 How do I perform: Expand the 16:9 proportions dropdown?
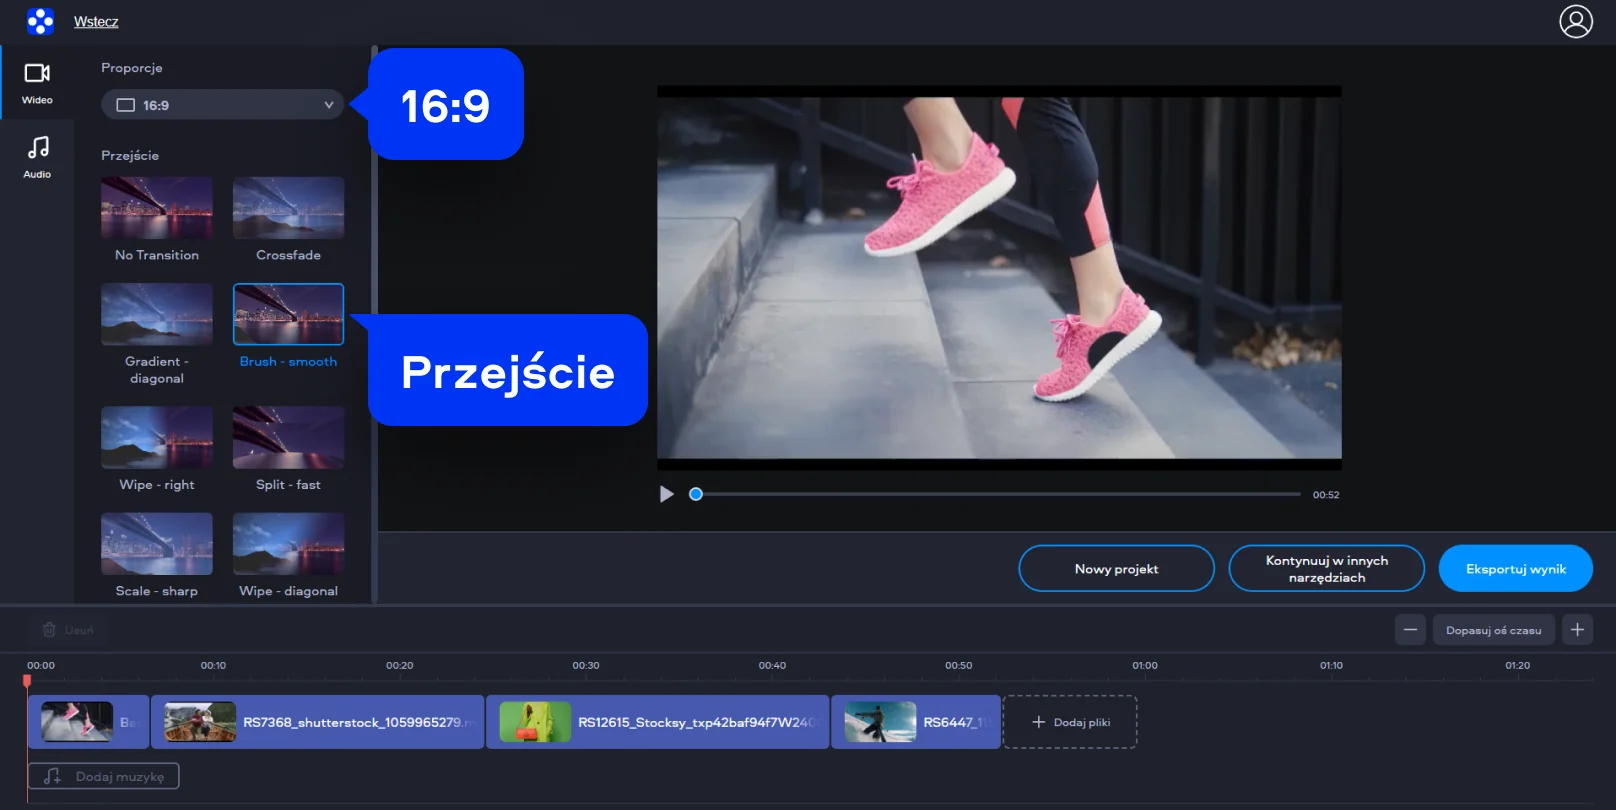click(222, 105)
